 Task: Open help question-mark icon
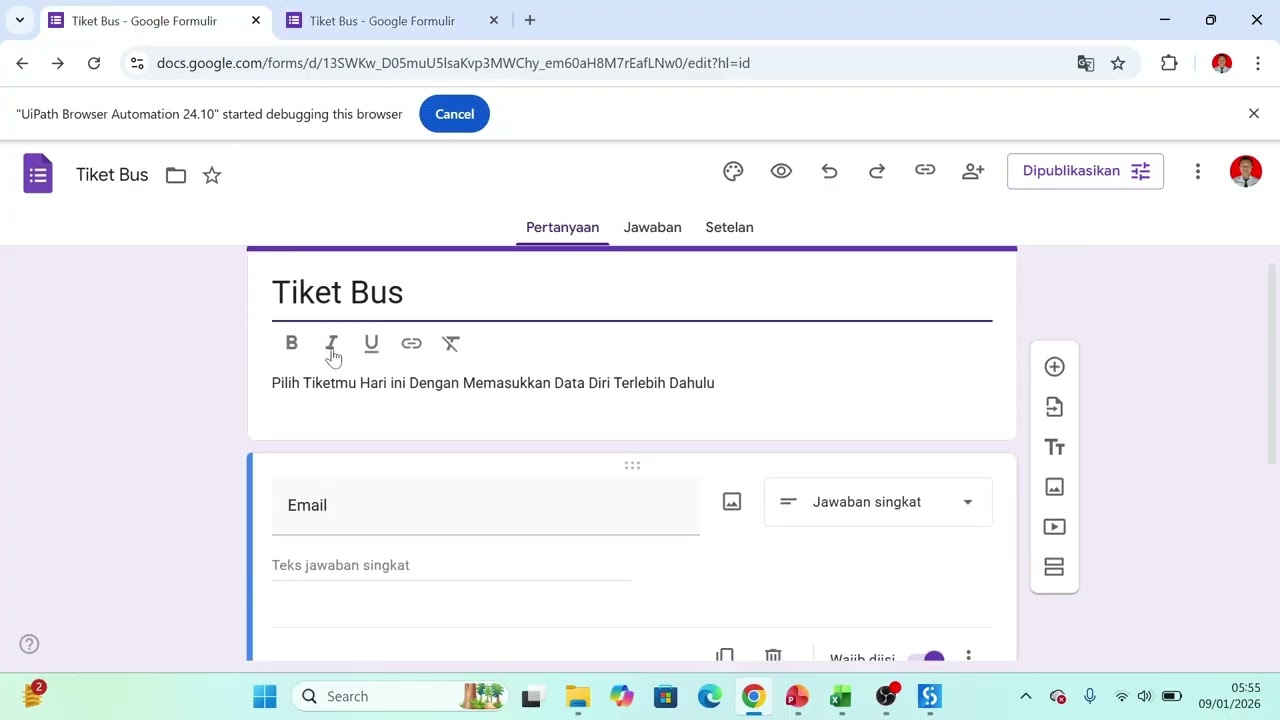pyautogui.click(x=30, y=644)
